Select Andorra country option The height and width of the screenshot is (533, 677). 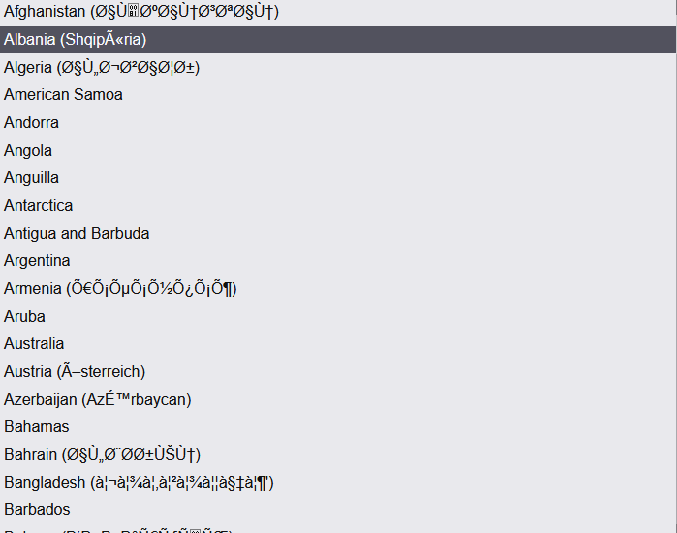[338, 123]
